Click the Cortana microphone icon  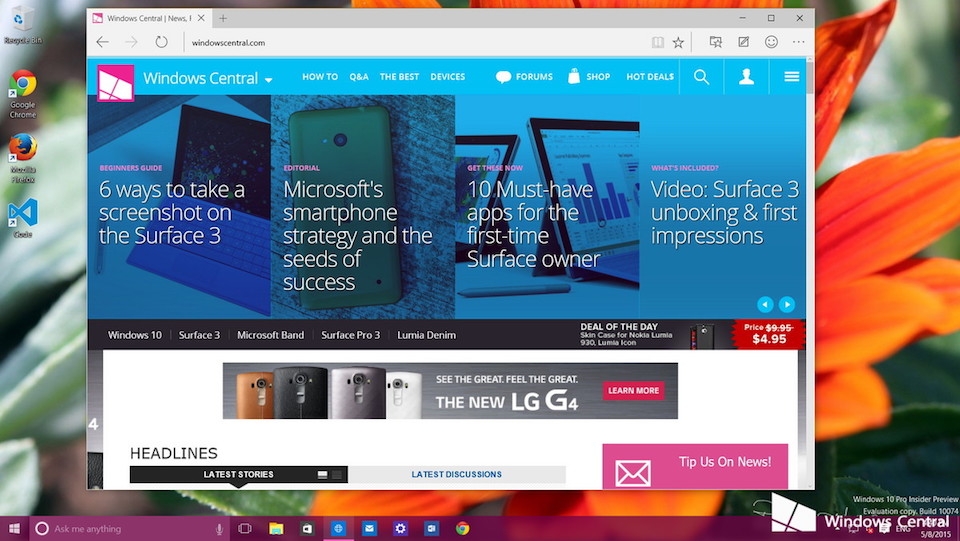[x=219, y=529]
